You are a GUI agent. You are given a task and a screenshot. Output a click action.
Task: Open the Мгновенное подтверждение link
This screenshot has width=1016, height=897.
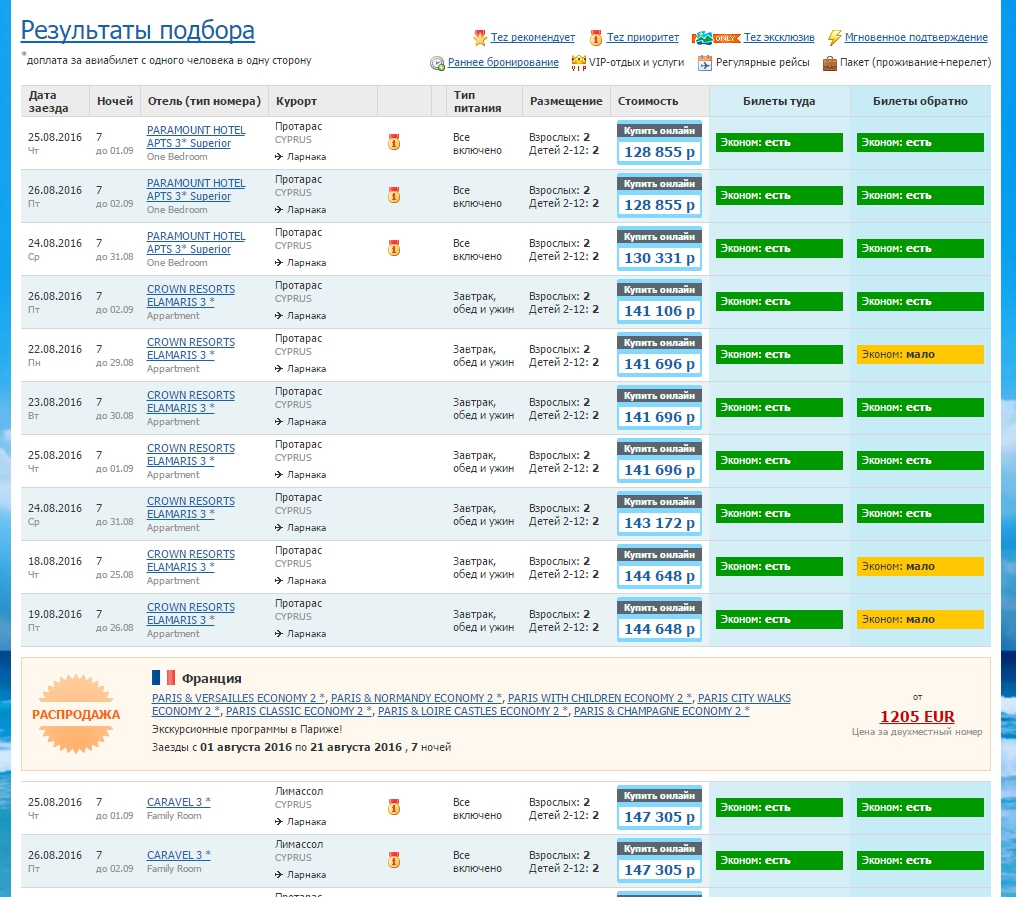[x=916, y=38]
